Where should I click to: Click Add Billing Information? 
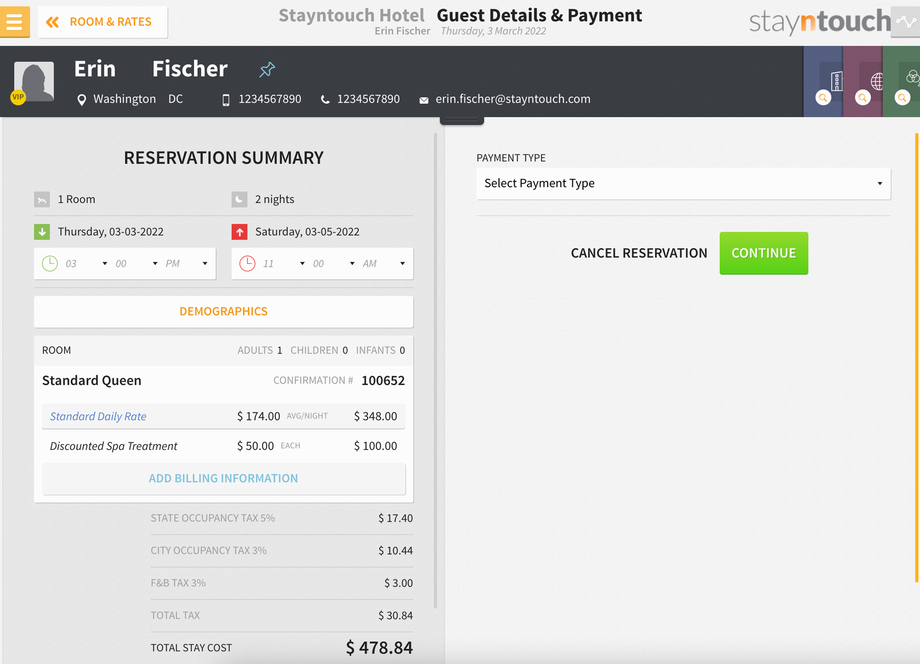pyautogui.click(x=224, y=479)
